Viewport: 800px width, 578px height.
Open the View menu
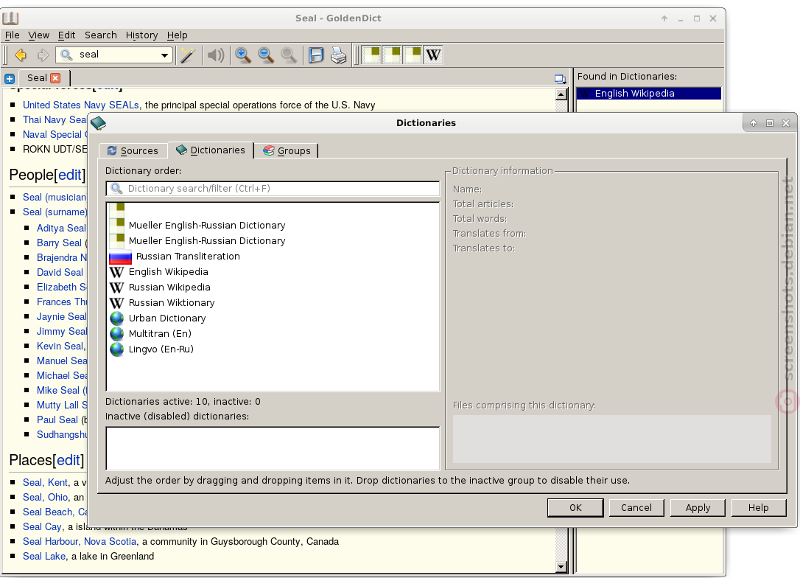(x=39, y=35)
